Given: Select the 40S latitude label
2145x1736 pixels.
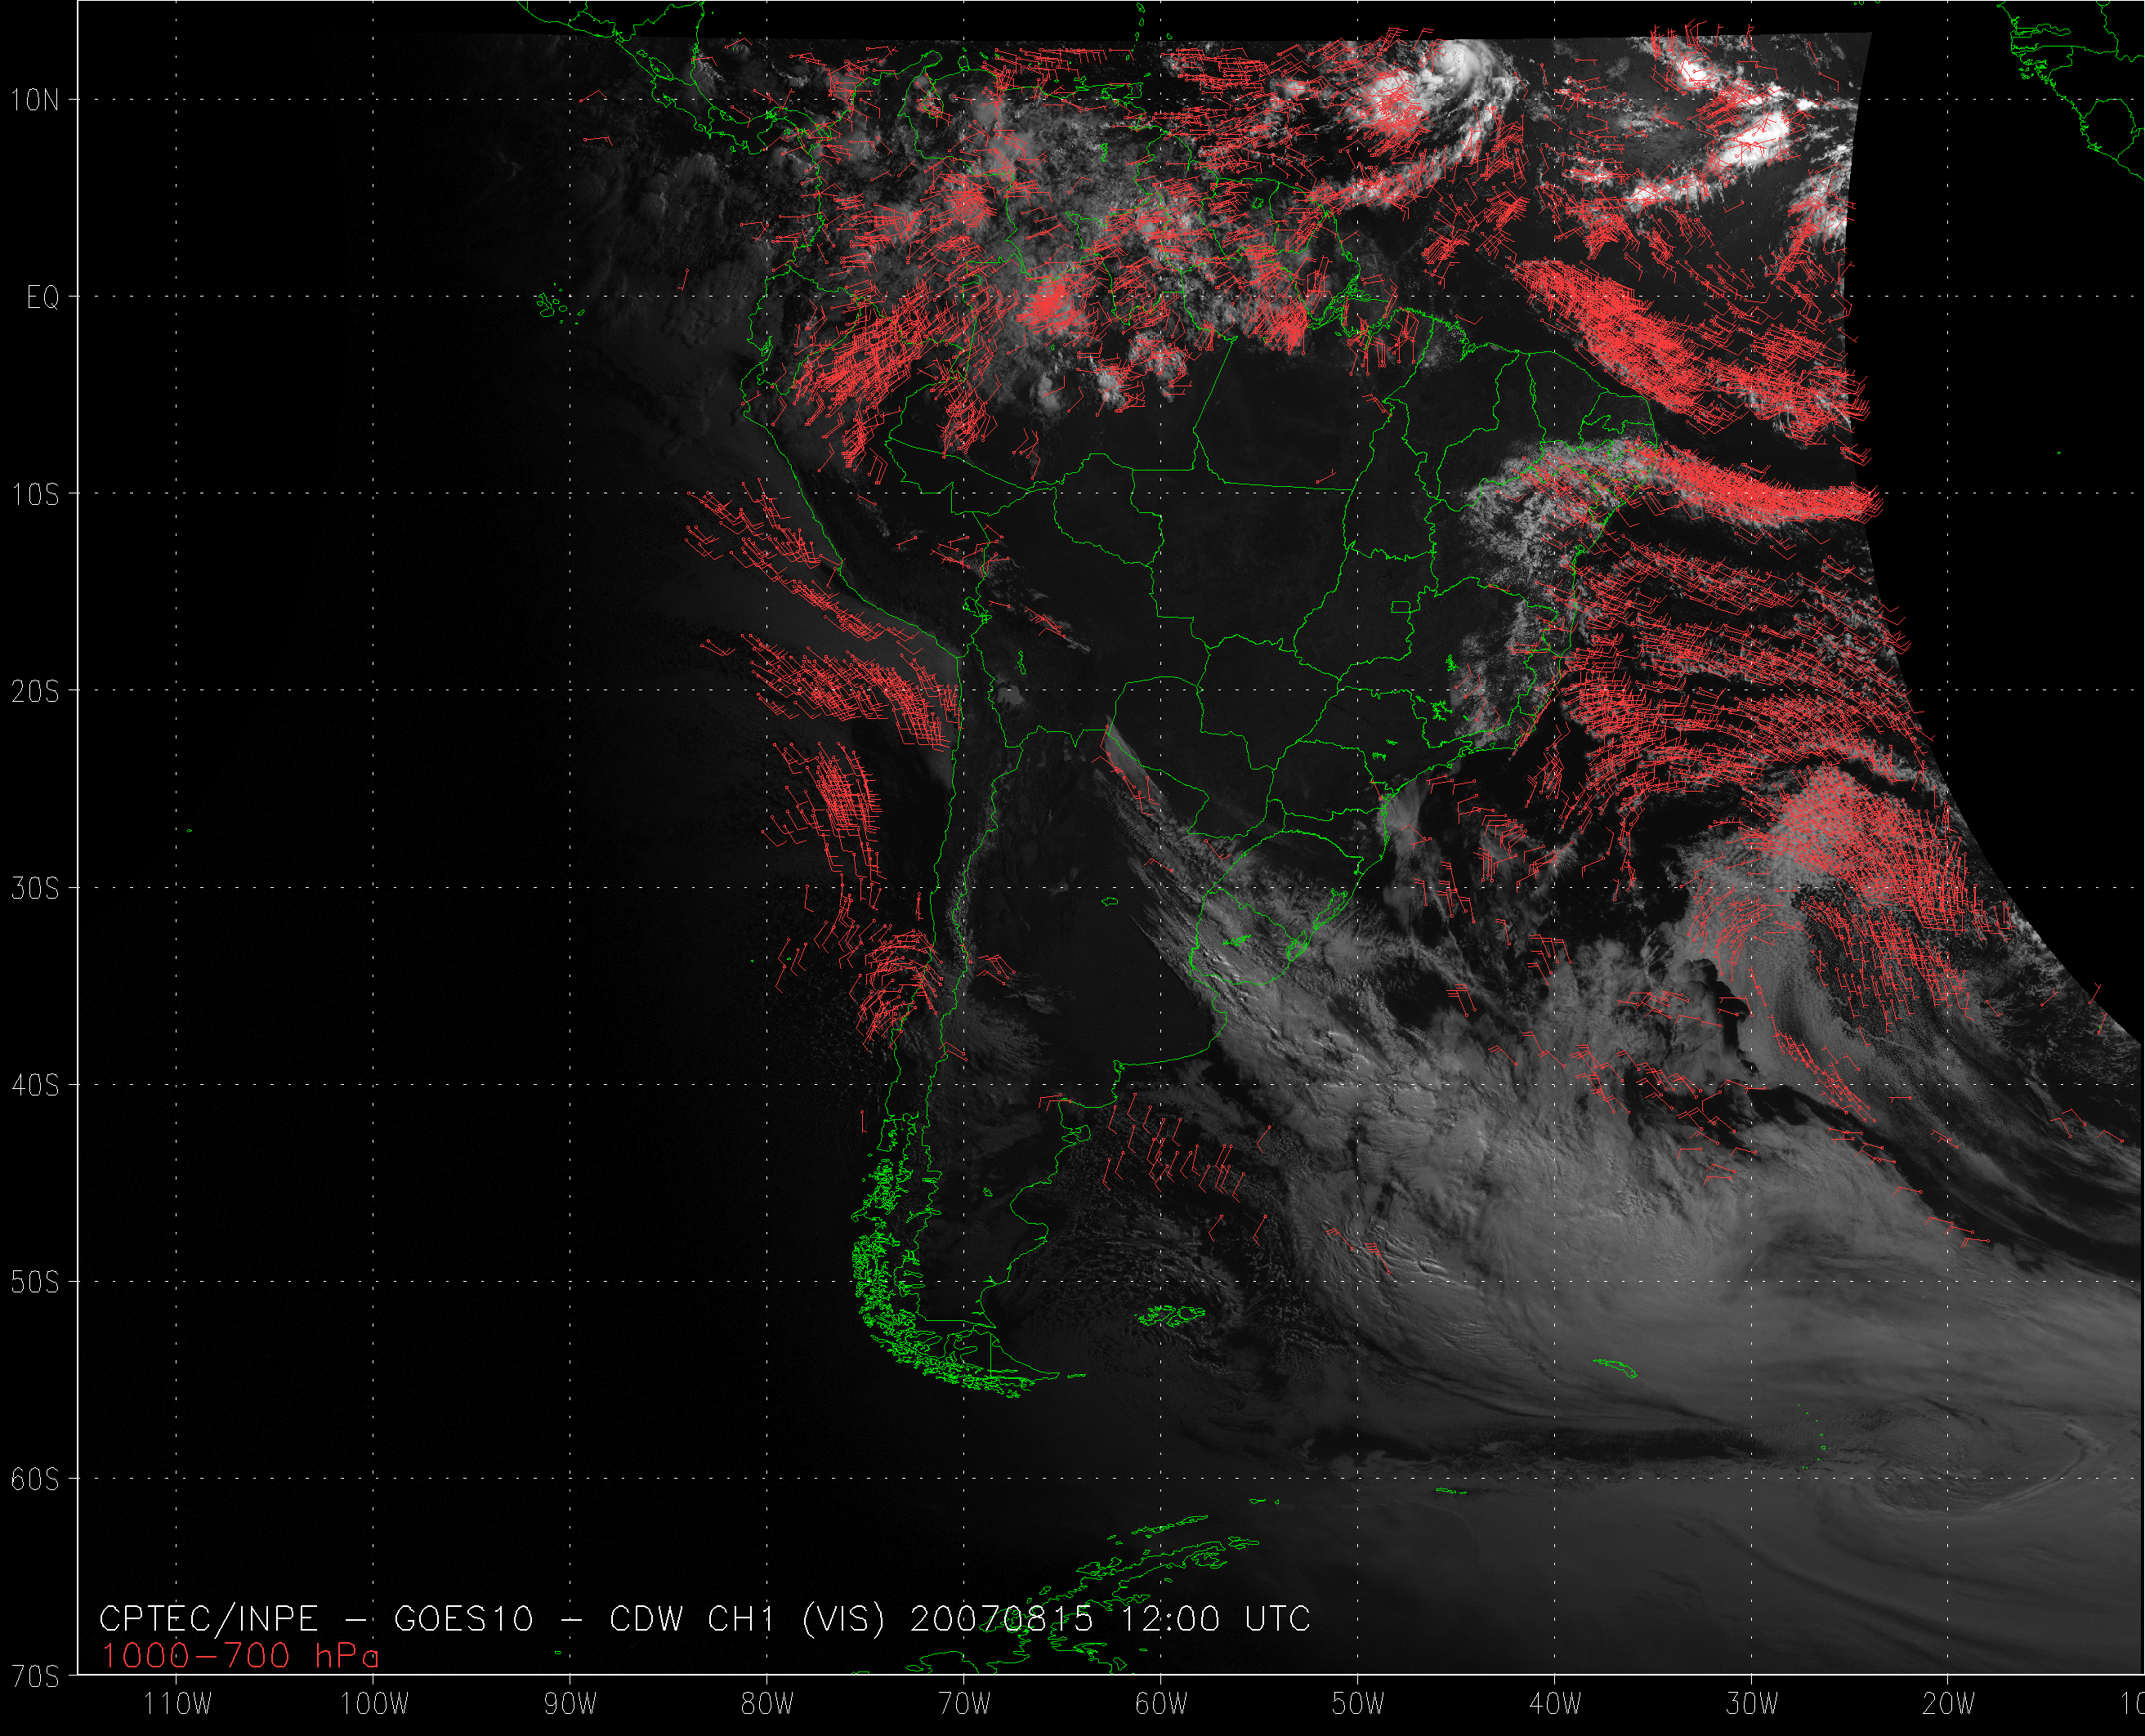Looking at the screenshot, I should pos(35,1086).
